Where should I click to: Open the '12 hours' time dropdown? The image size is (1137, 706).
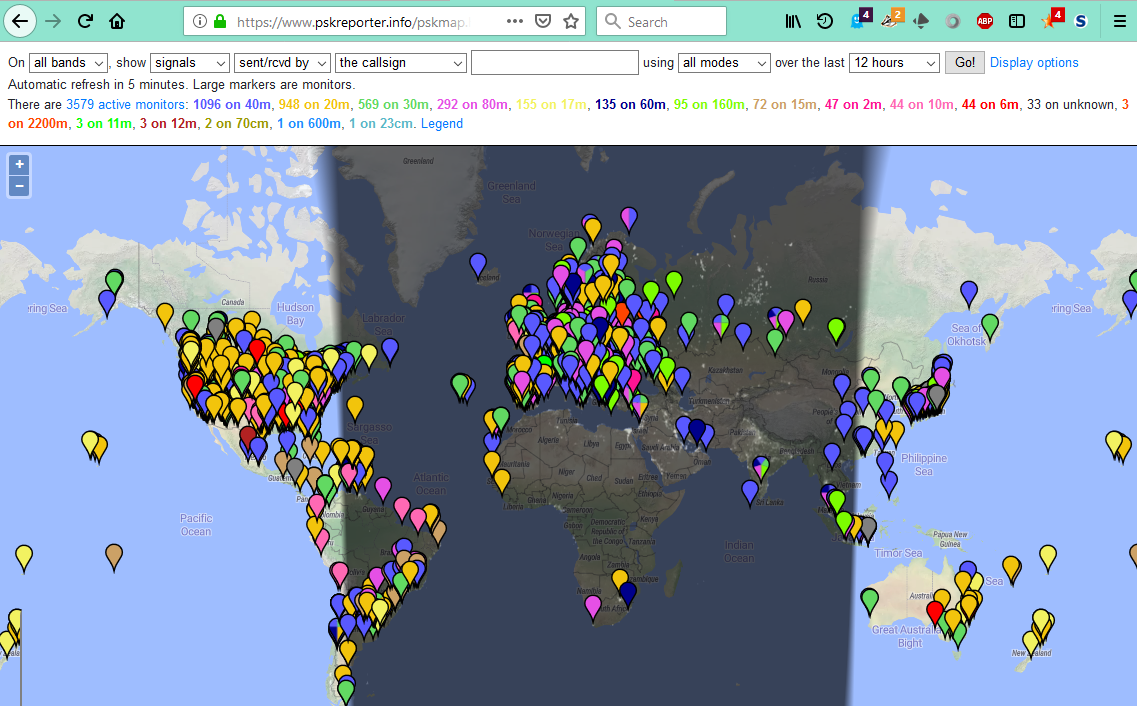point(894,63)
